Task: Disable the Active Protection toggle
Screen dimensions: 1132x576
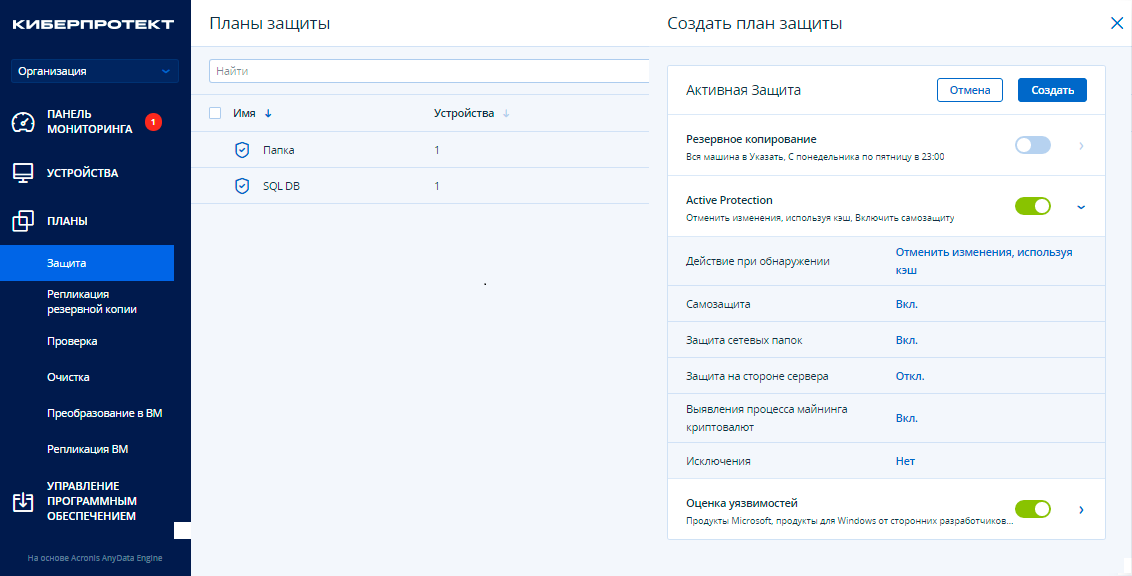Action: 1033,206
